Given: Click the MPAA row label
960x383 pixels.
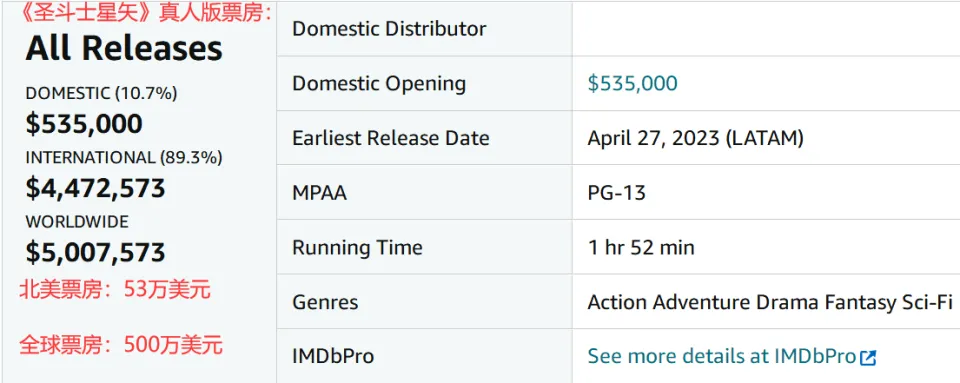Looking at the screenshot, I should 320,193.
